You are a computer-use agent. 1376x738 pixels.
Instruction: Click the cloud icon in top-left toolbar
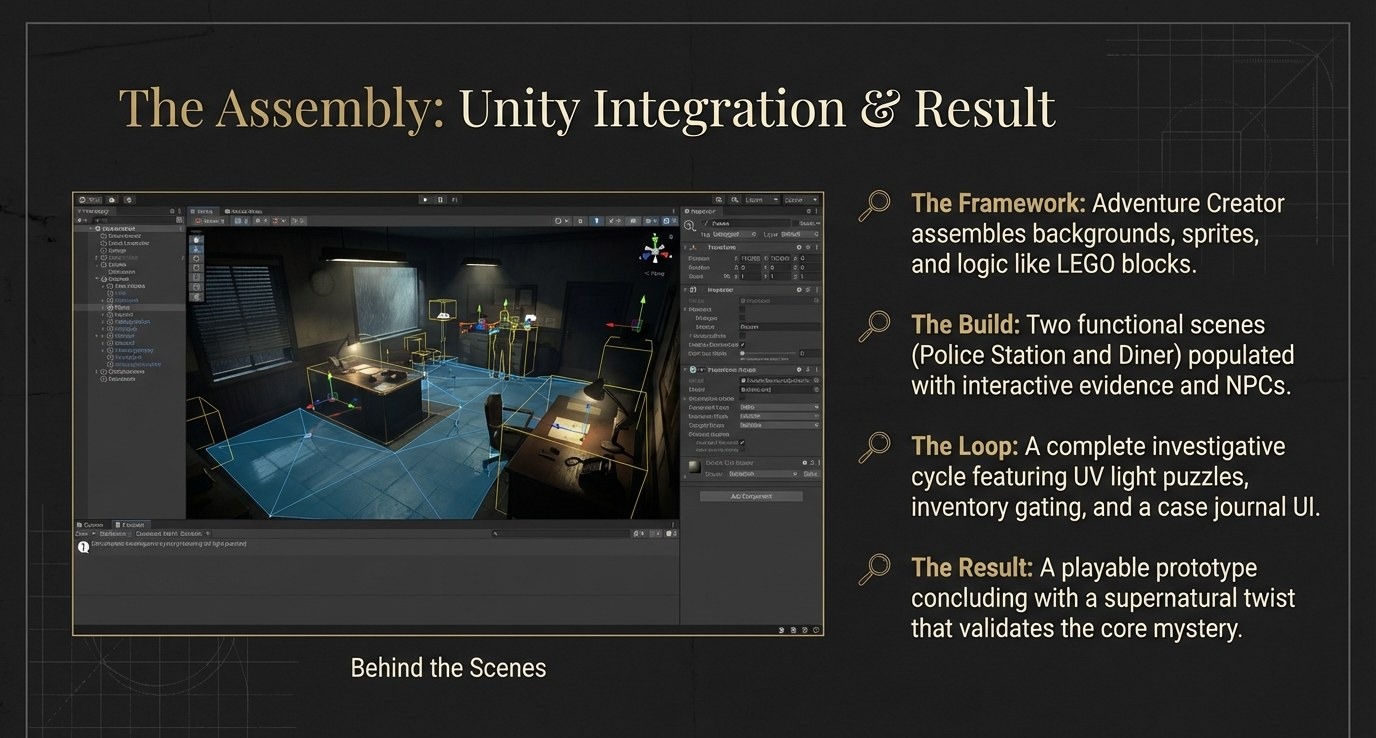[112, 200]
